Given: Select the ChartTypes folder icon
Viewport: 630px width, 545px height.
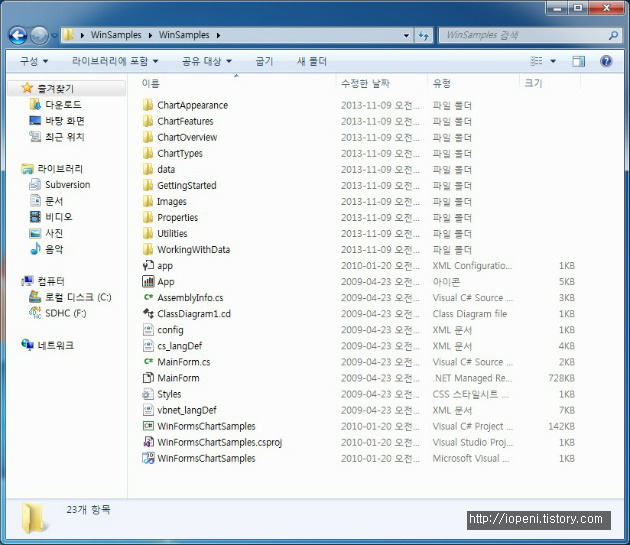Looking at the screenshot, I should [148, 153].
